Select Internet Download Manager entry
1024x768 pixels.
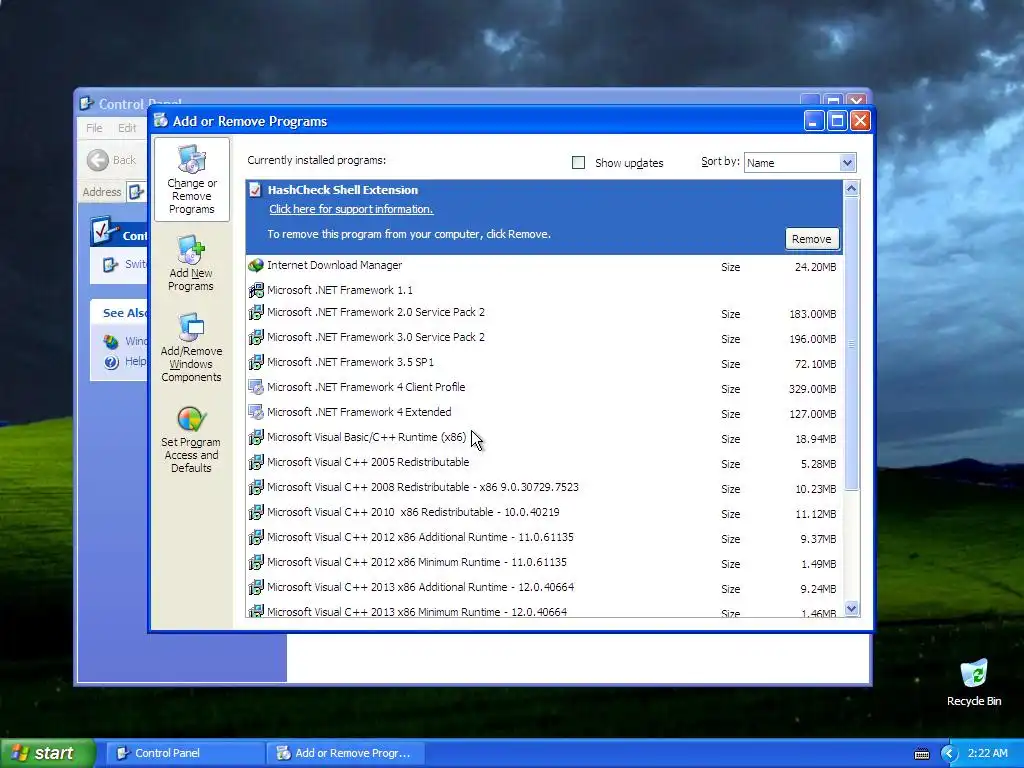(545, 266)
